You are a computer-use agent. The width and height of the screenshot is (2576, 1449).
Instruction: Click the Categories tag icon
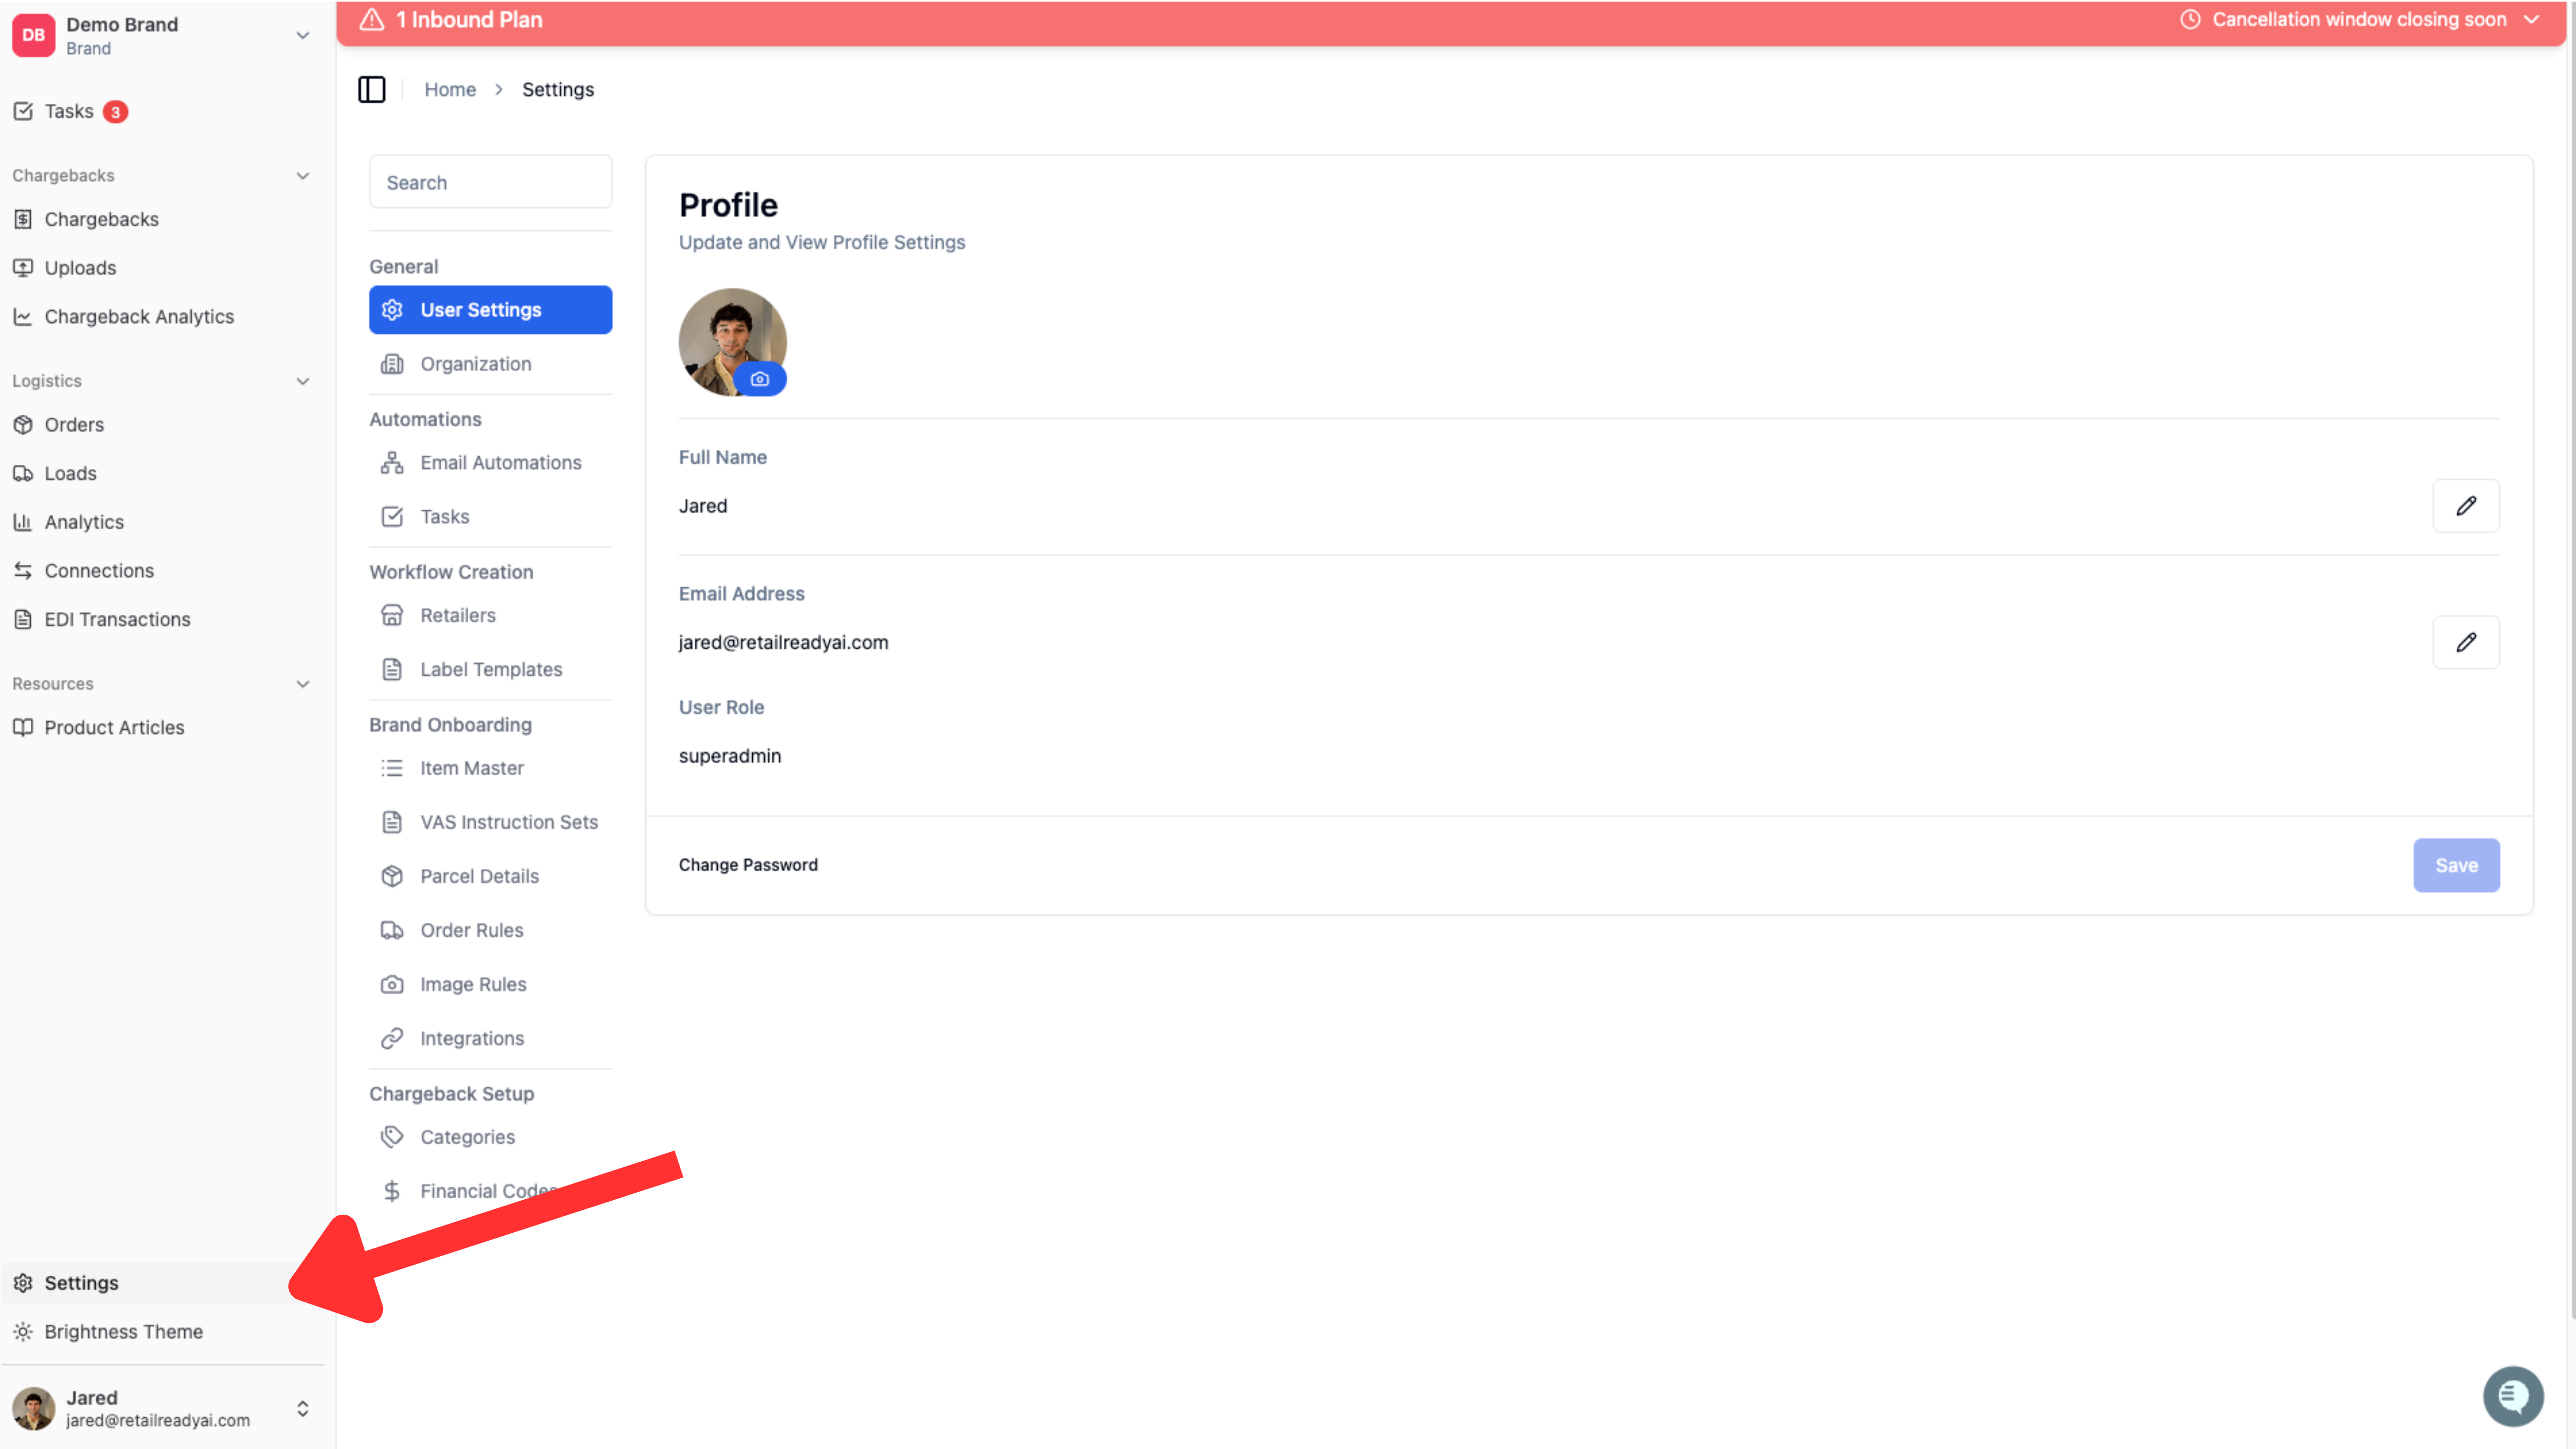392,1137
